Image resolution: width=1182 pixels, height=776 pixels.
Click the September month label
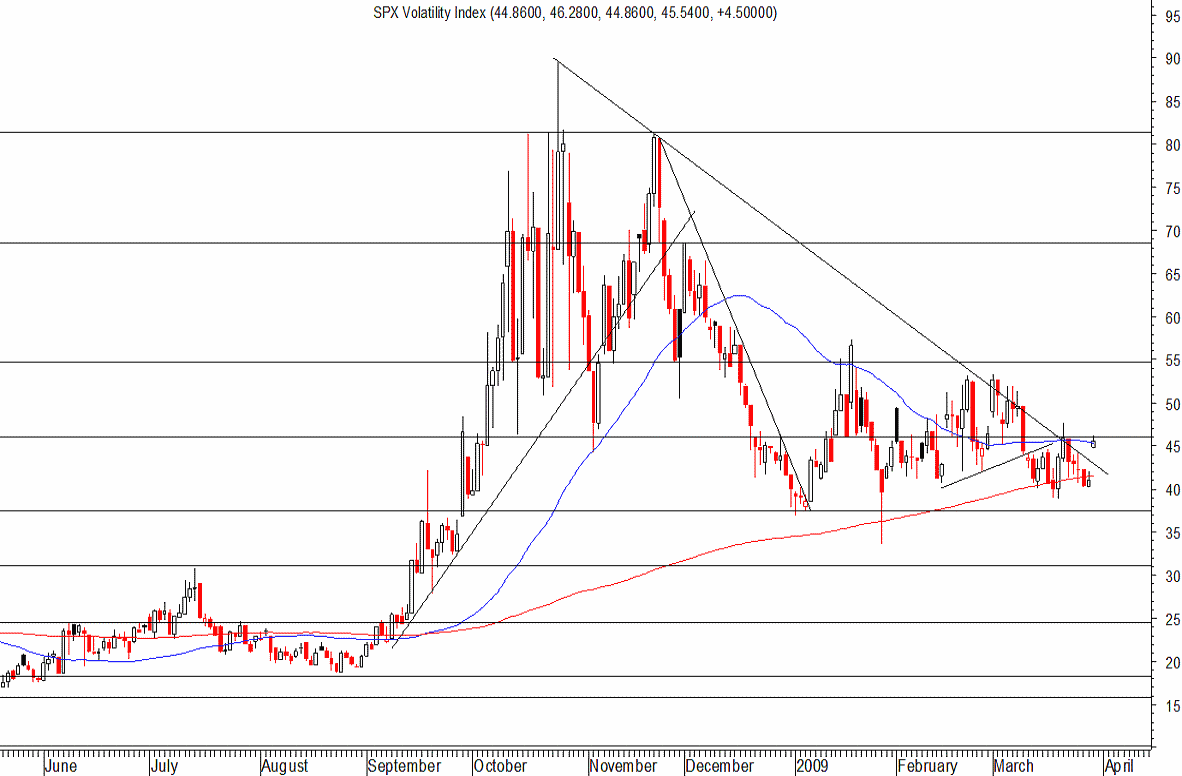coord(404,766)
